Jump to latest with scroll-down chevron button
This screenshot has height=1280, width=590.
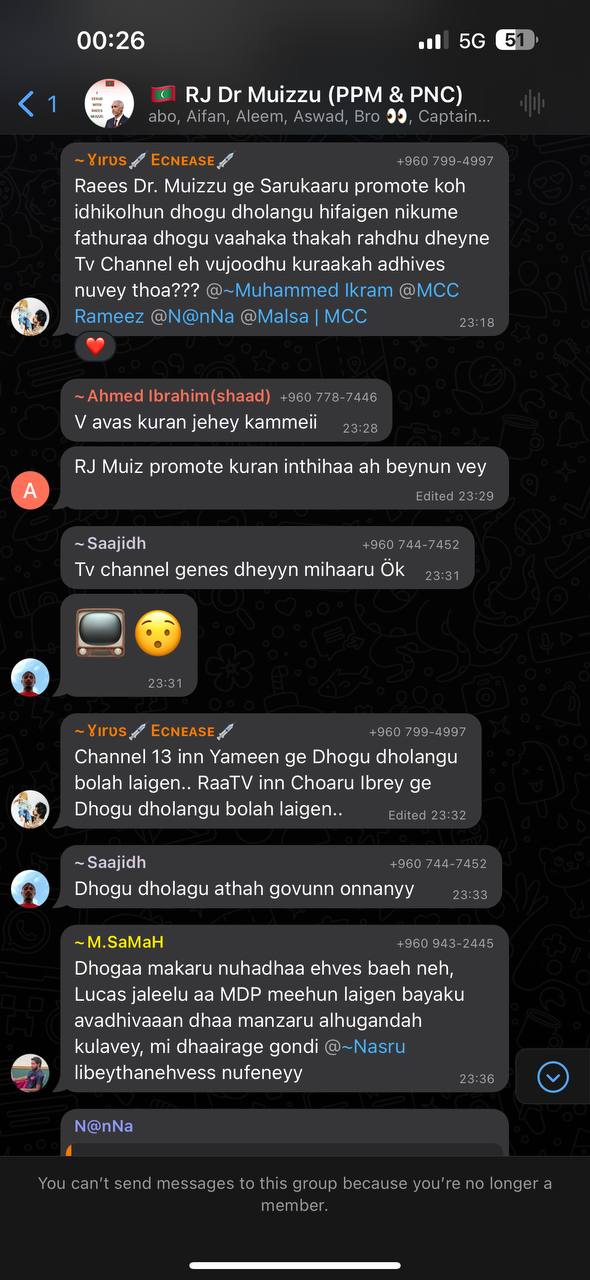click(553, 1076)
